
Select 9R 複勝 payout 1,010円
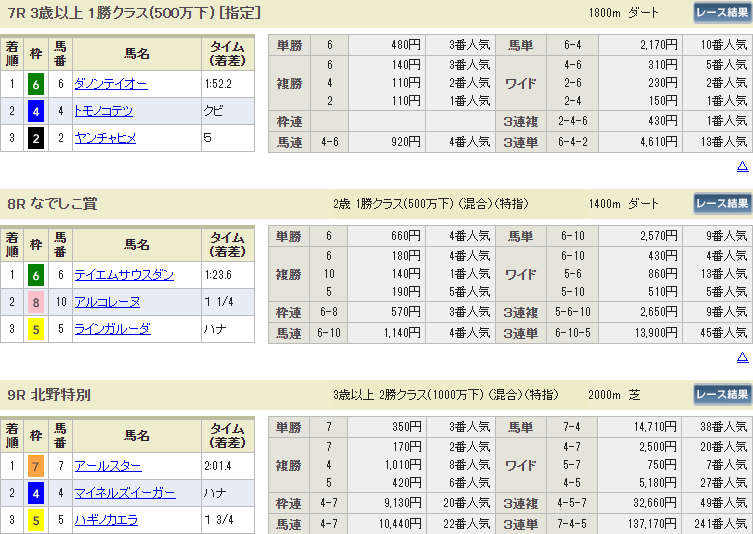(x=402, y=465)
